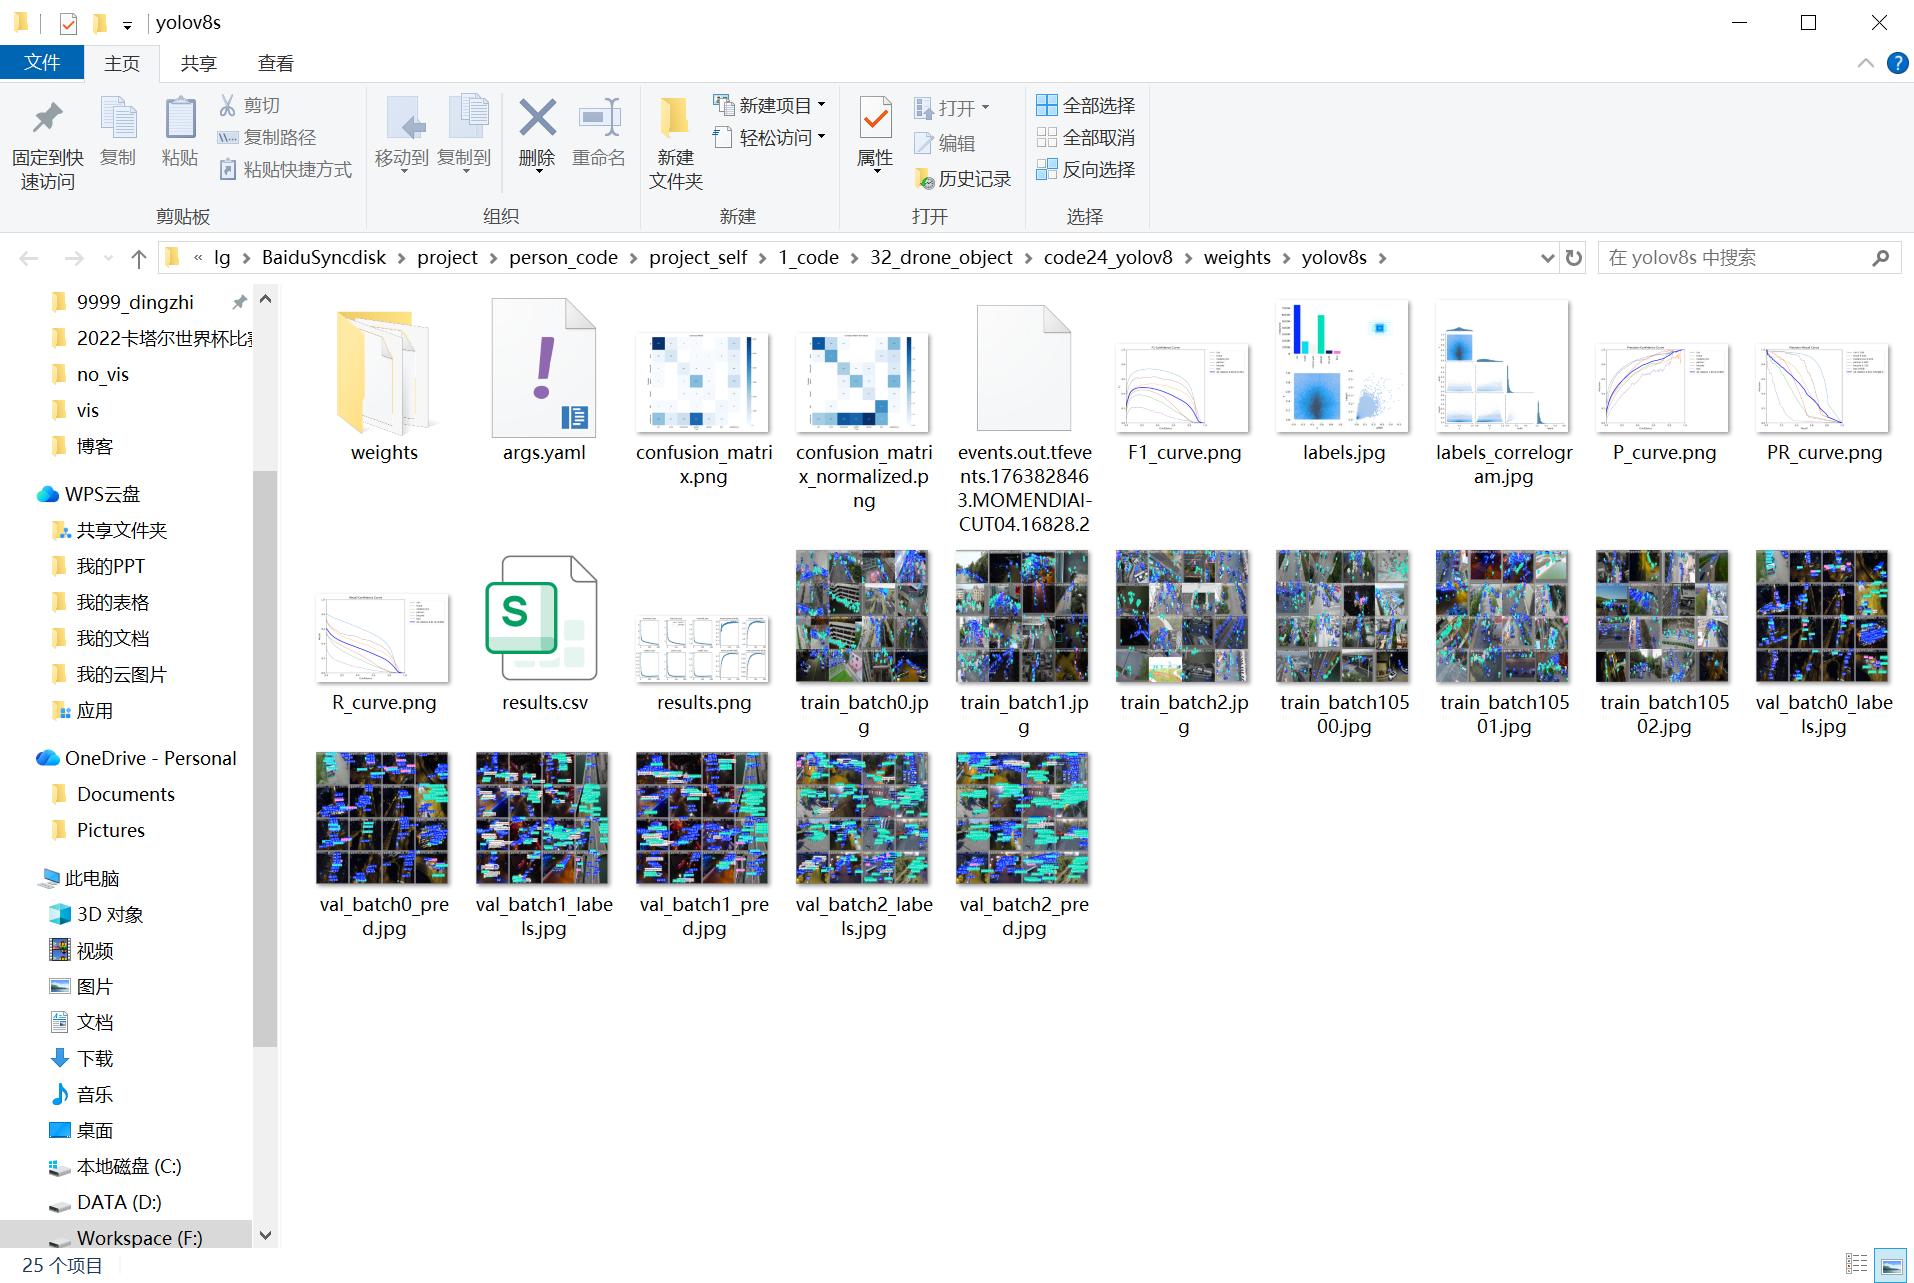
Task: Click the Help question mark icon
Action: point(1896,63)
